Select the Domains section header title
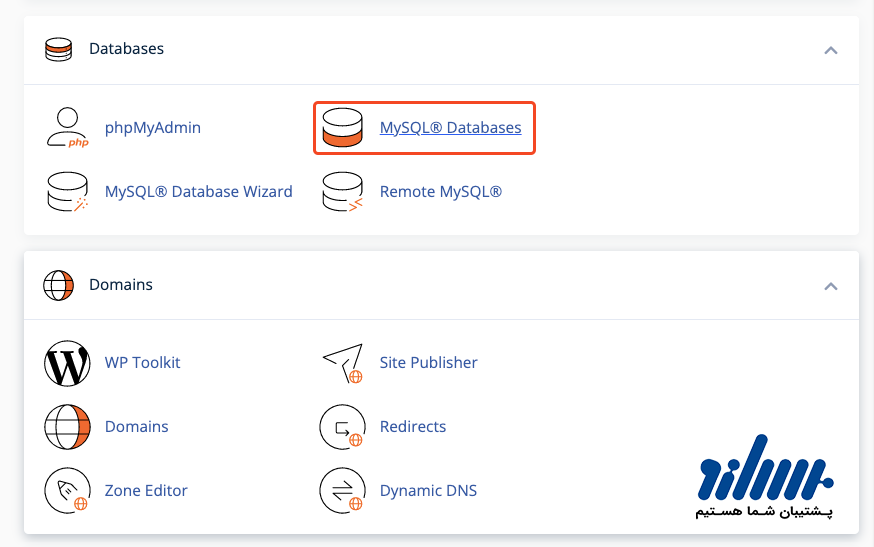 point(120,285)
